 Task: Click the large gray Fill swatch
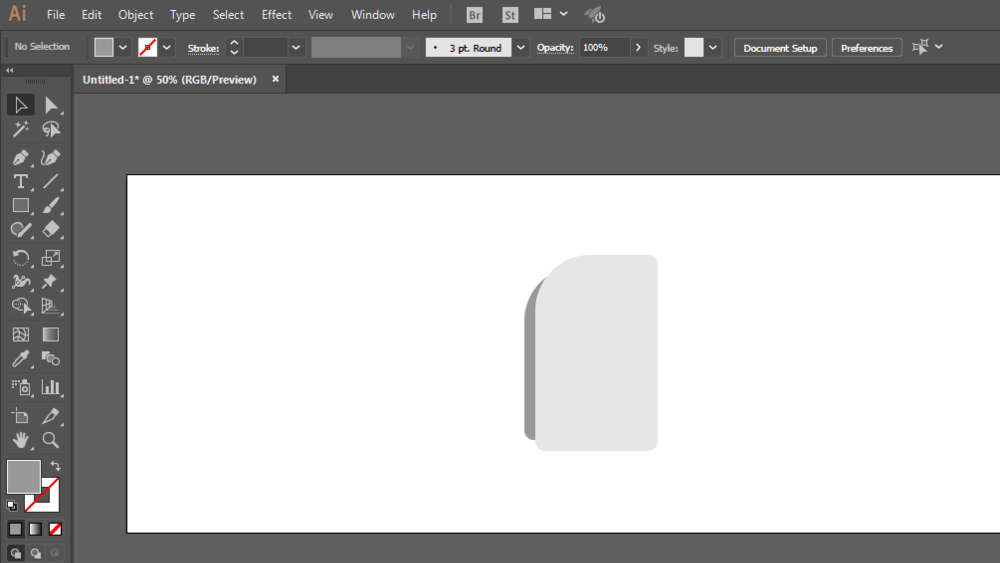point(24,476)
